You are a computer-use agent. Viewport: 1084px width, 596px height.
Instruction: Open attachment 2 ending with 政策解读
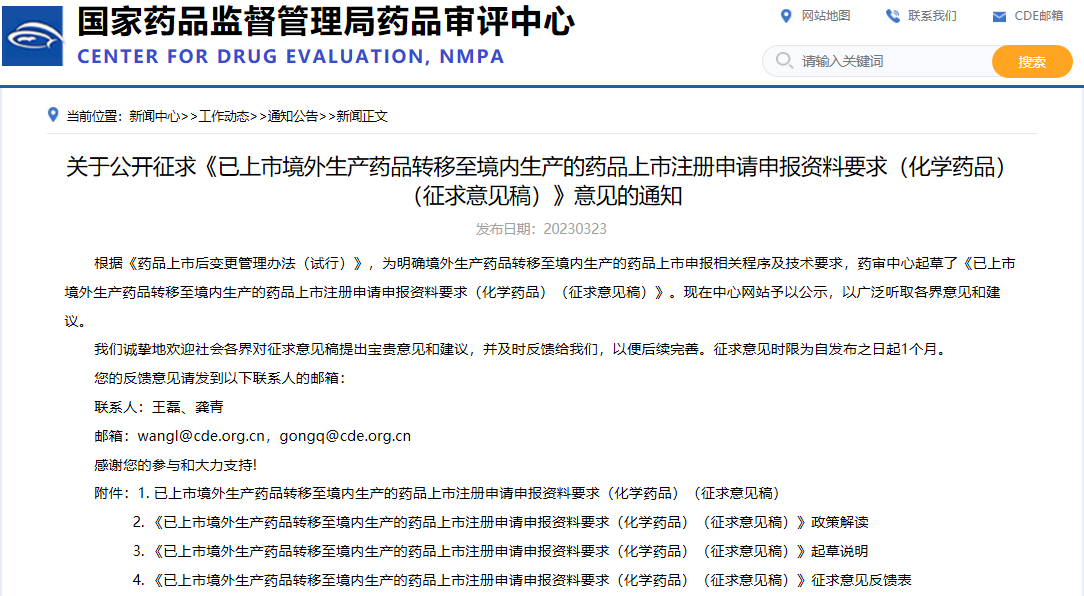click(510, 522)
